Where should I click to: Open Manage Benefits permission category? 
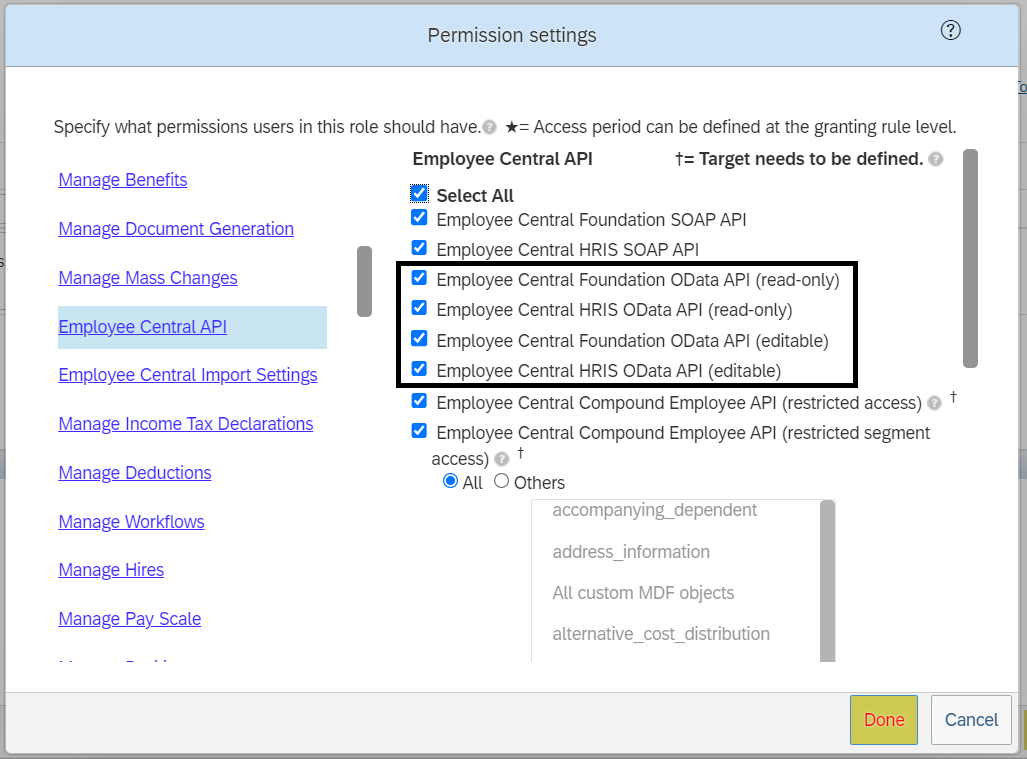pyautogui.click(x=122, y=179)
